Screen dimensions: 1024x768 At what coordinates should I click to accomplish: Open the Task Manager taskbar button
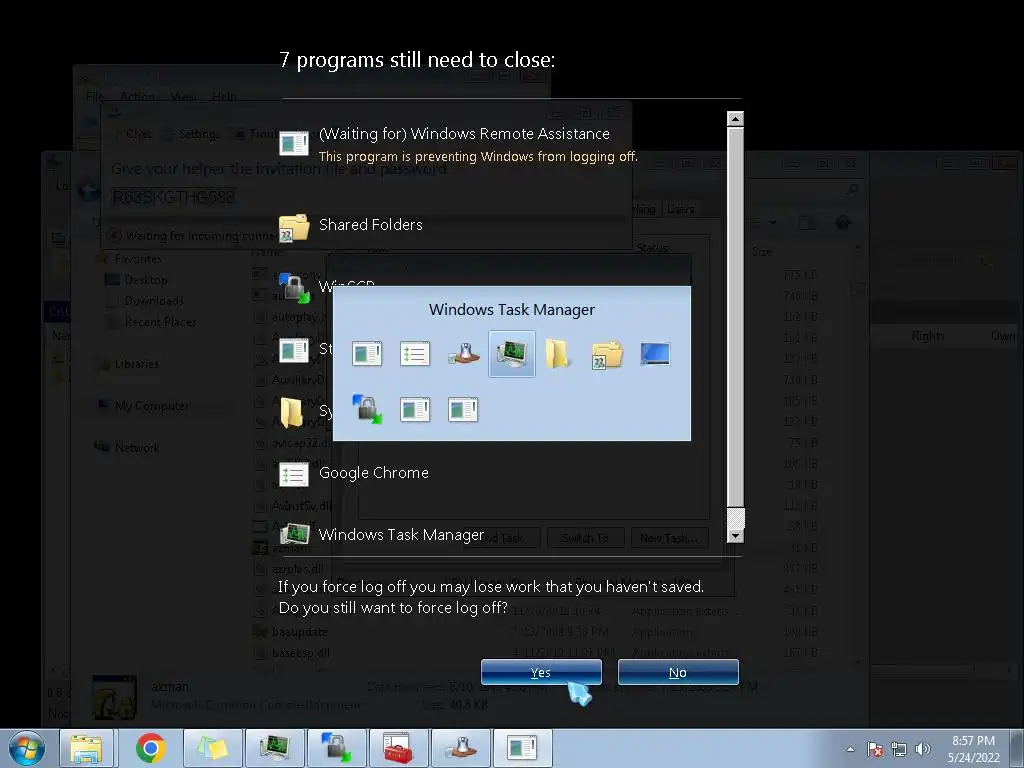point(274,748)
